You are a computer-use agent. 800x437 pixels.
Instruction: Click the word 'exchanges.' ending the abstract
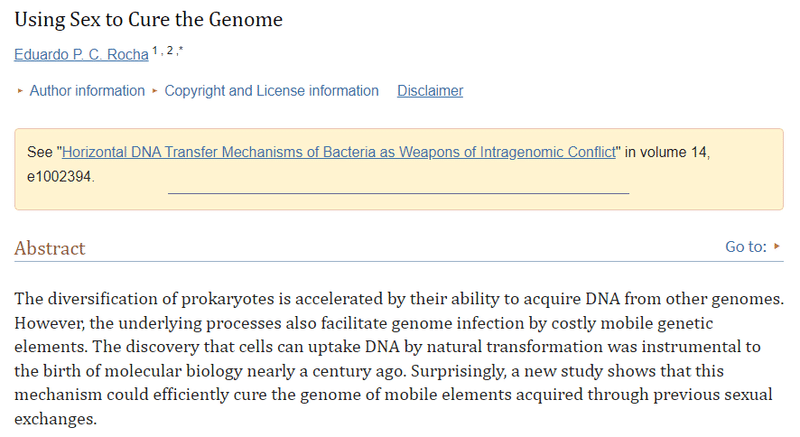[x=56, y=419]
